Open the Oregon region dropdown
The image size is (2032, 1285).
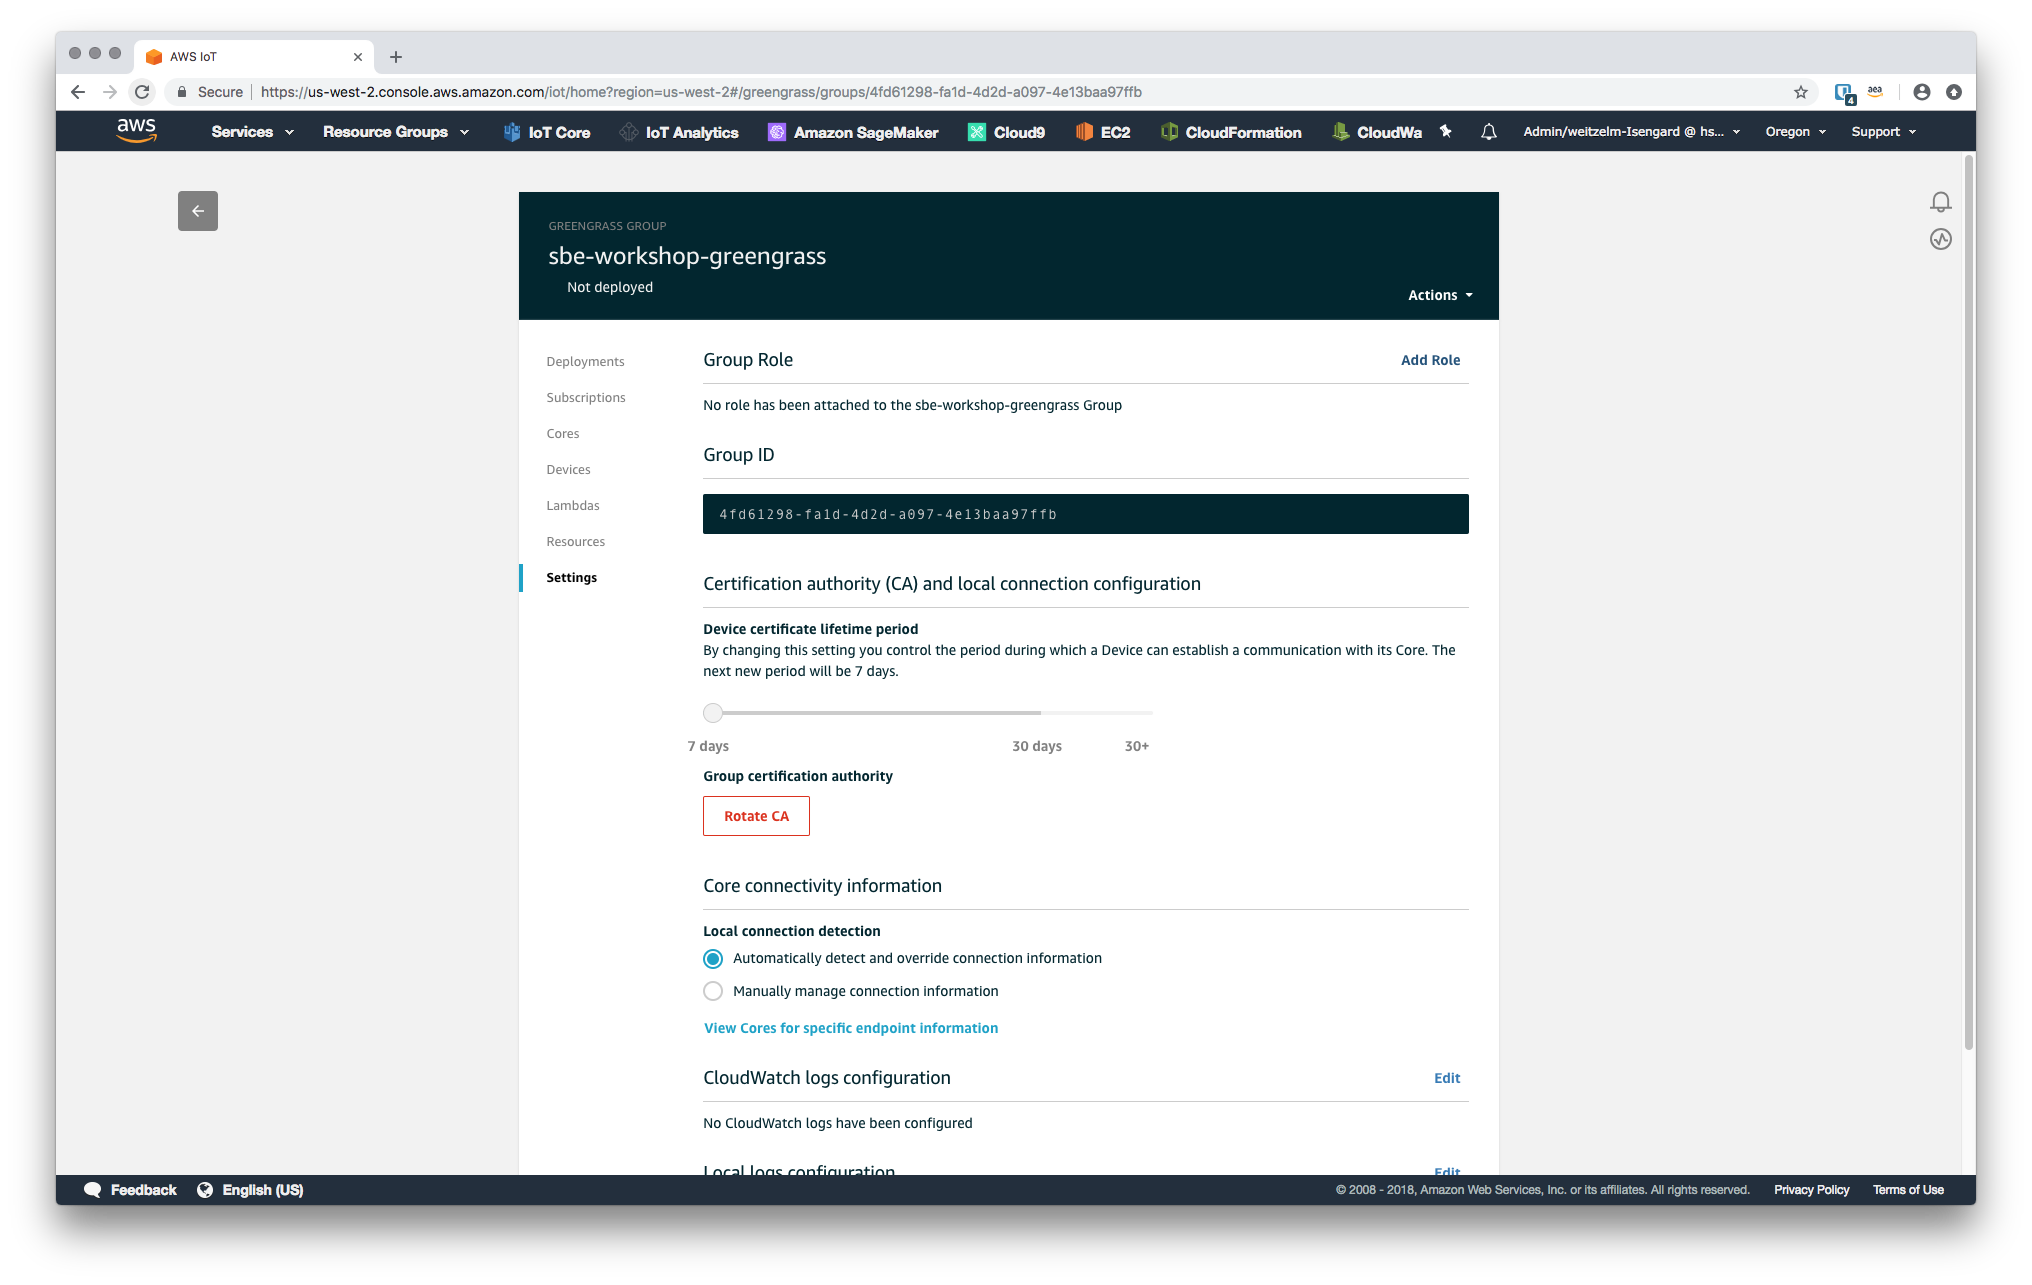point(1796,132)
